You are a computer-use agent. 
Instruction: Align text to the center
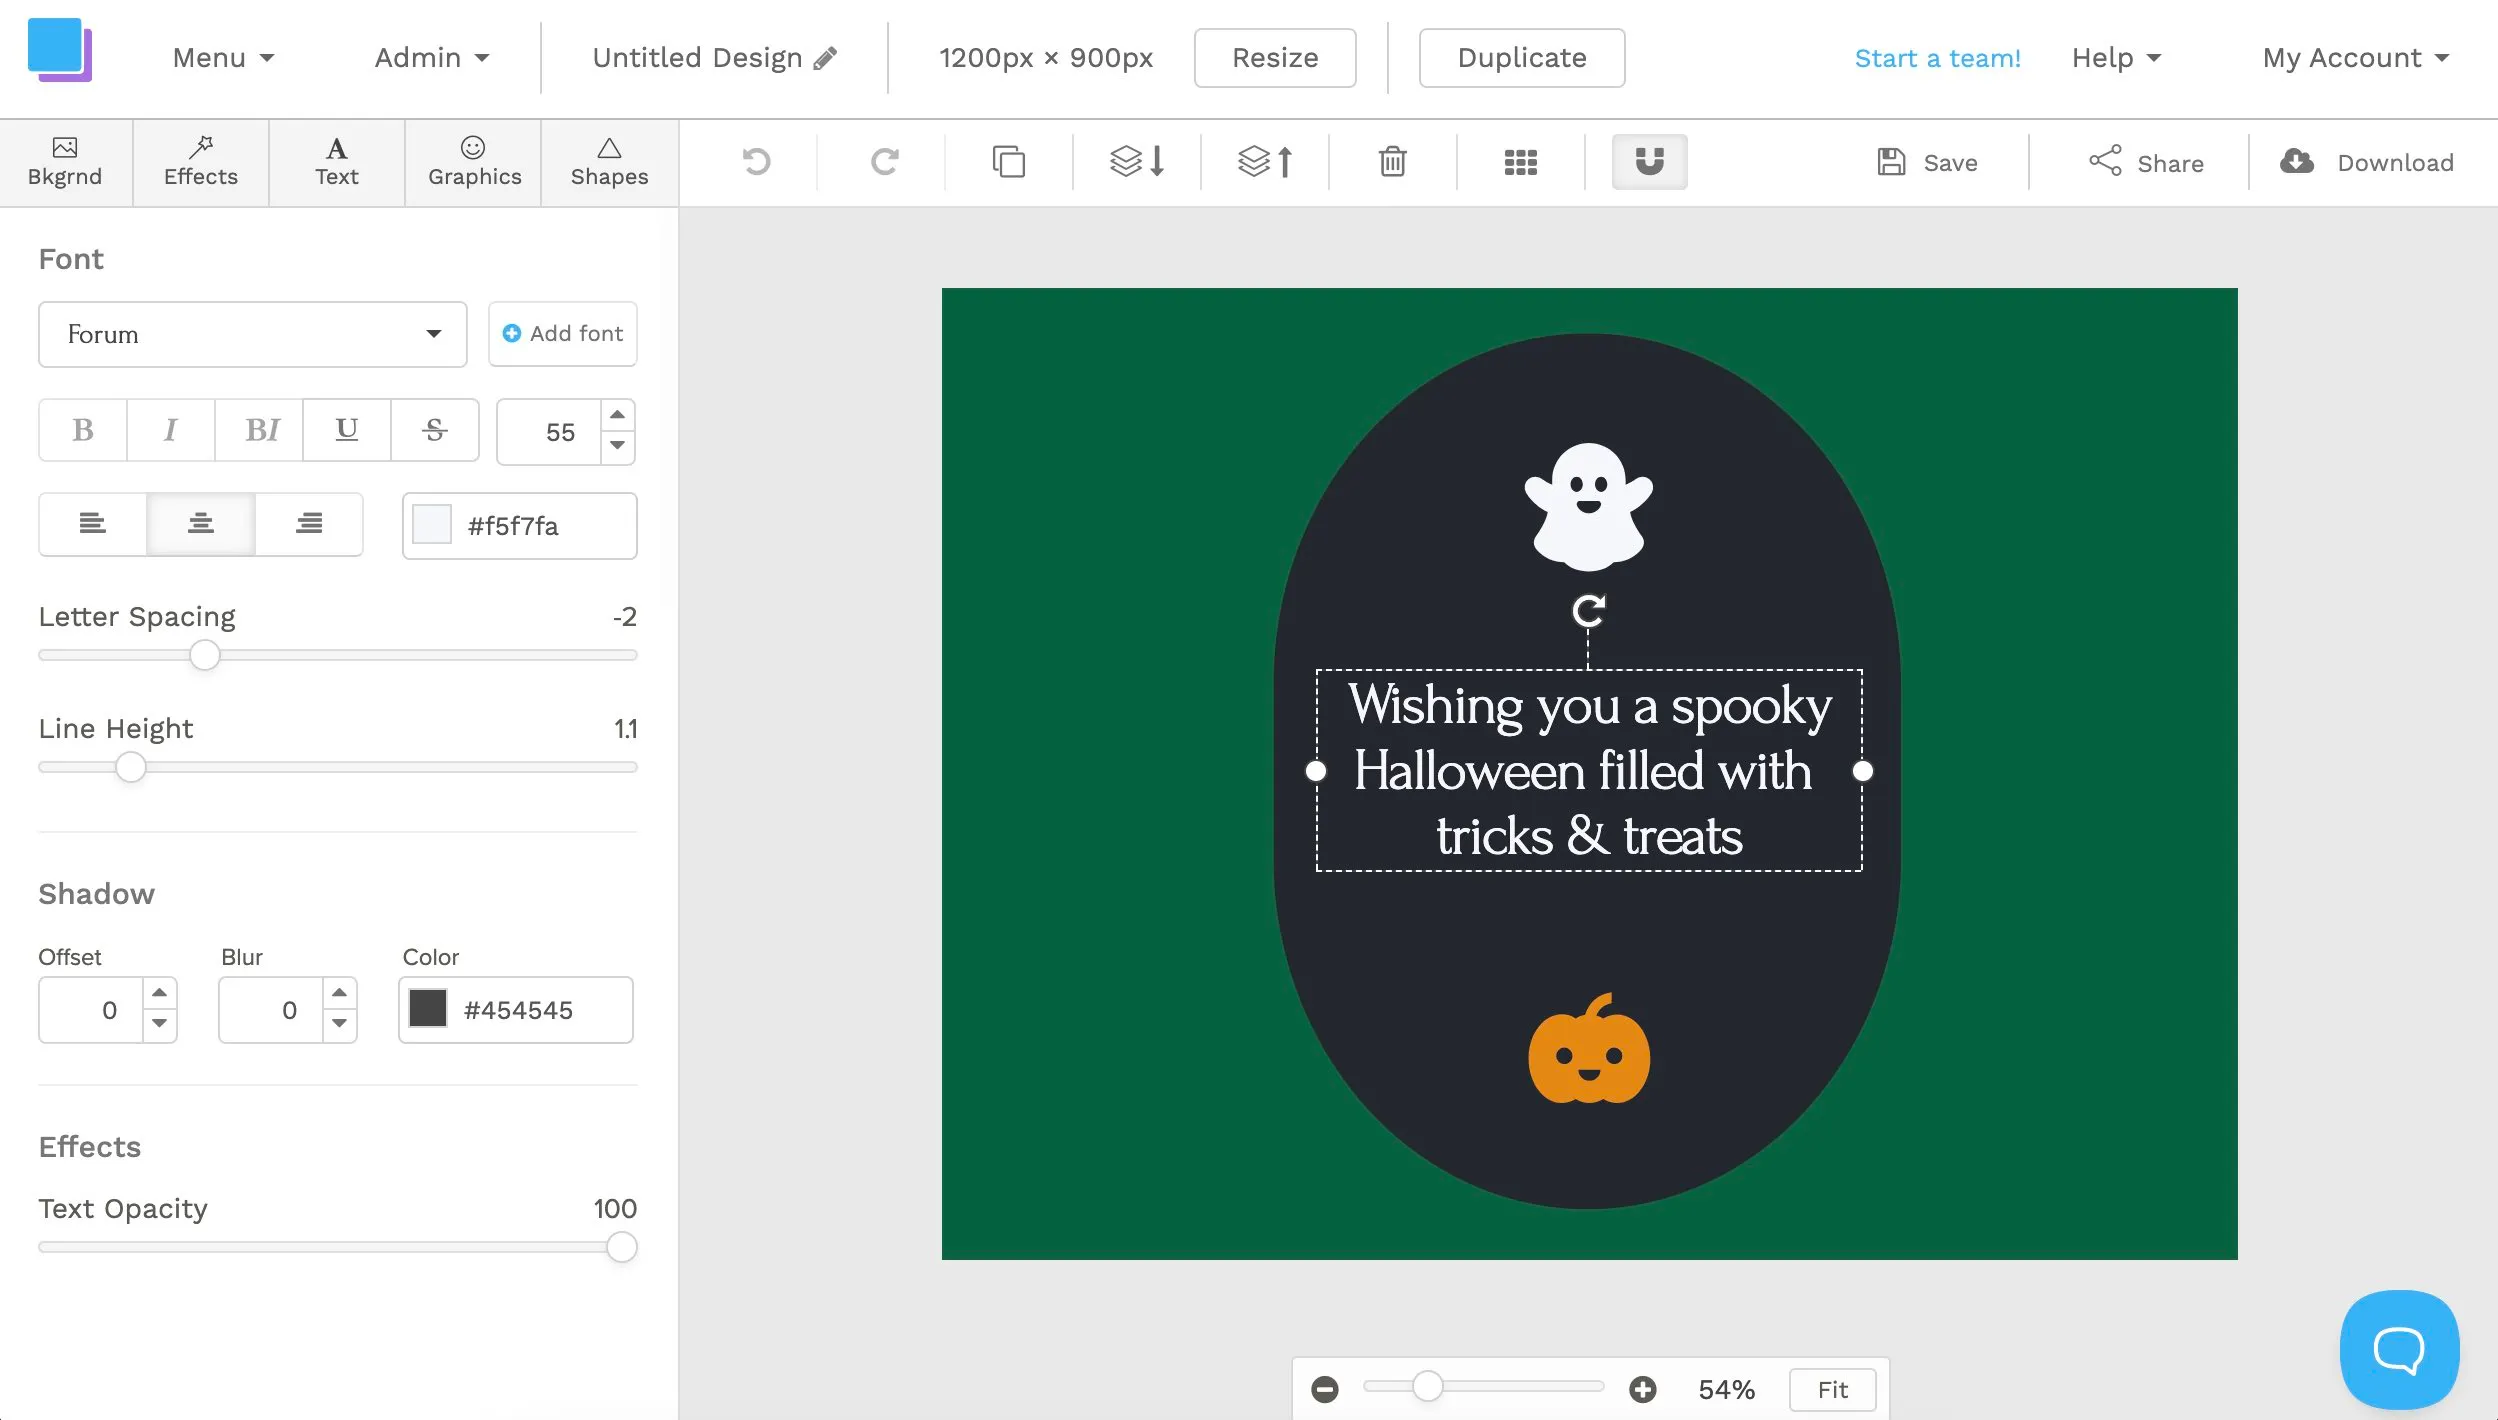pos(201,524)
